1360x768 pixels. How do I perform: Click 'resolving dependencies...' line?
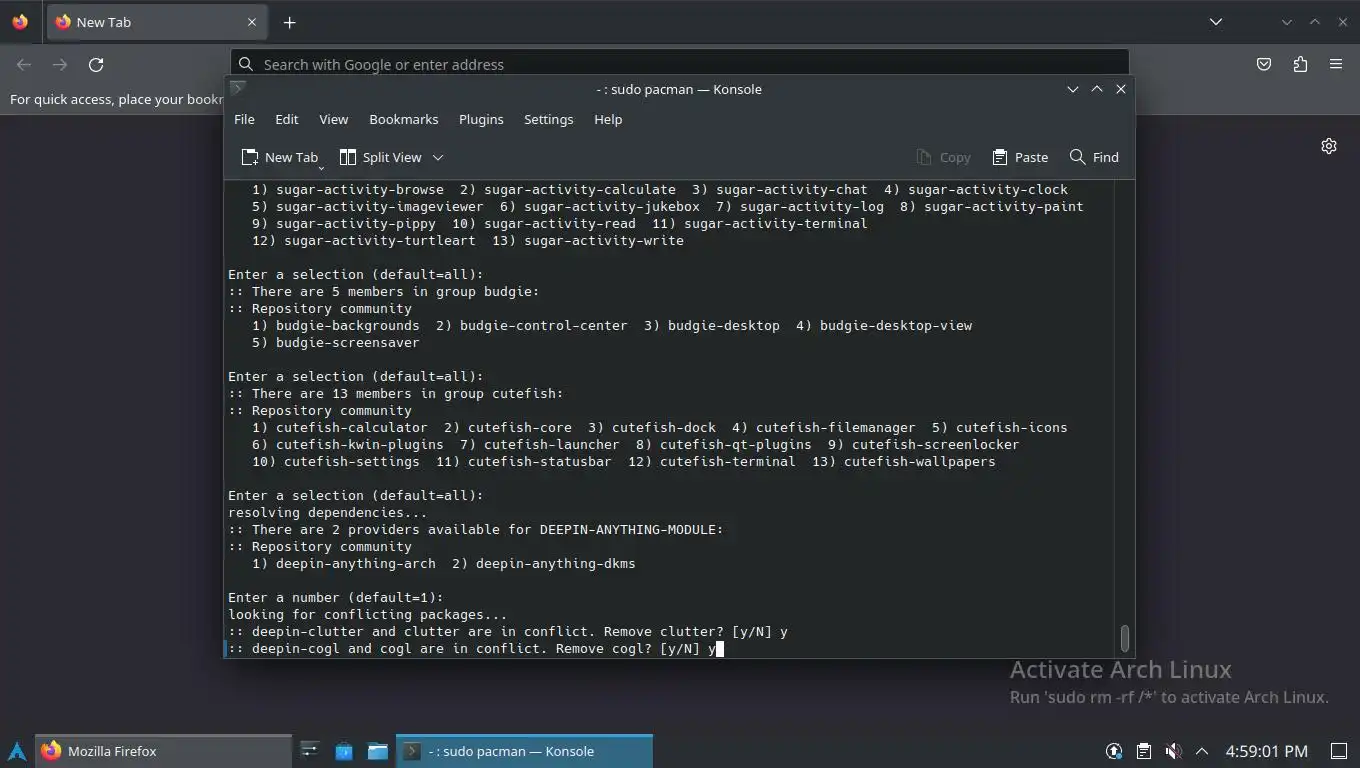point(328,513)
